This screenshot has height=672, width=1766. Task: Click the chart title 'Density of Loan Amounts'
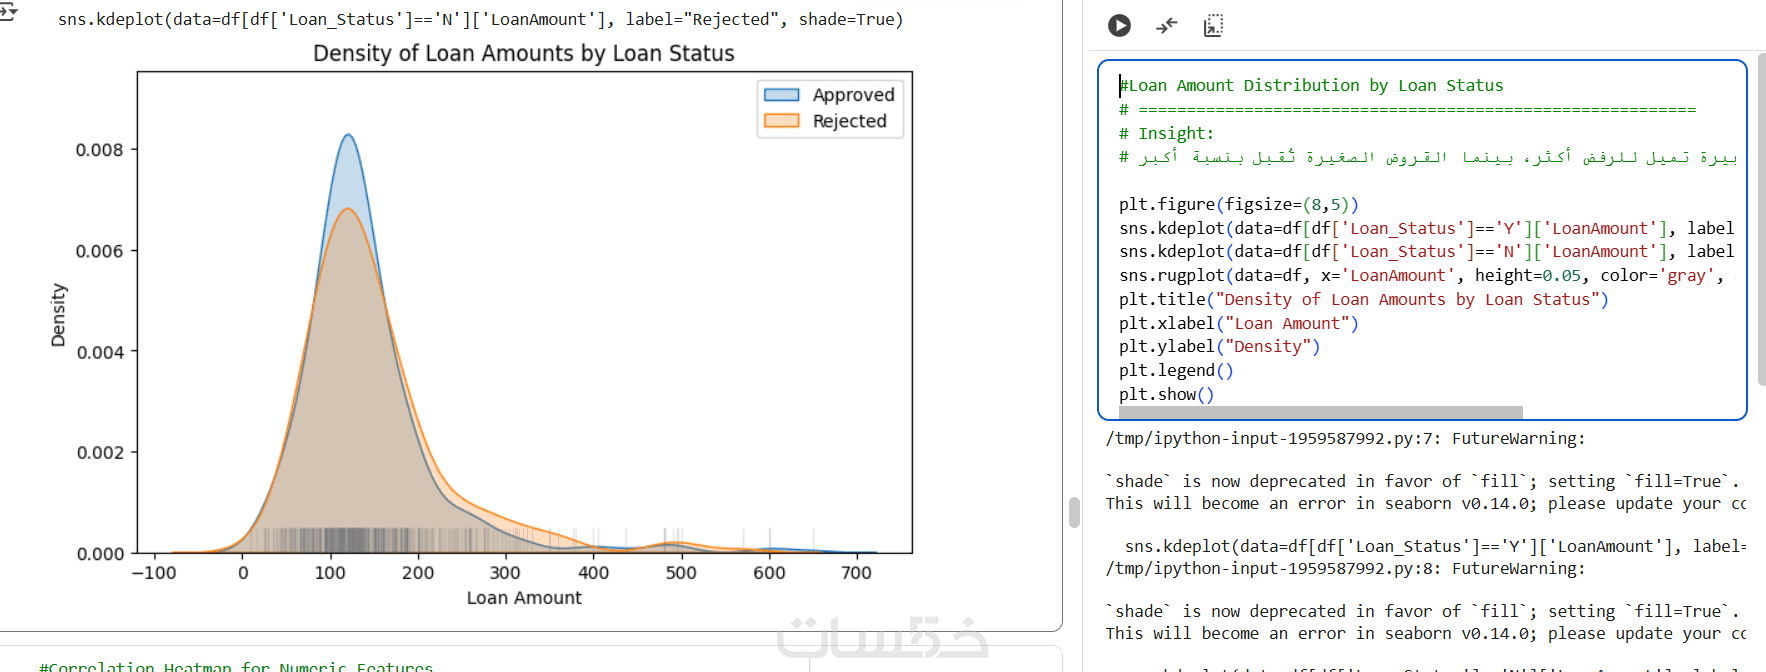[x=523, y=54]
